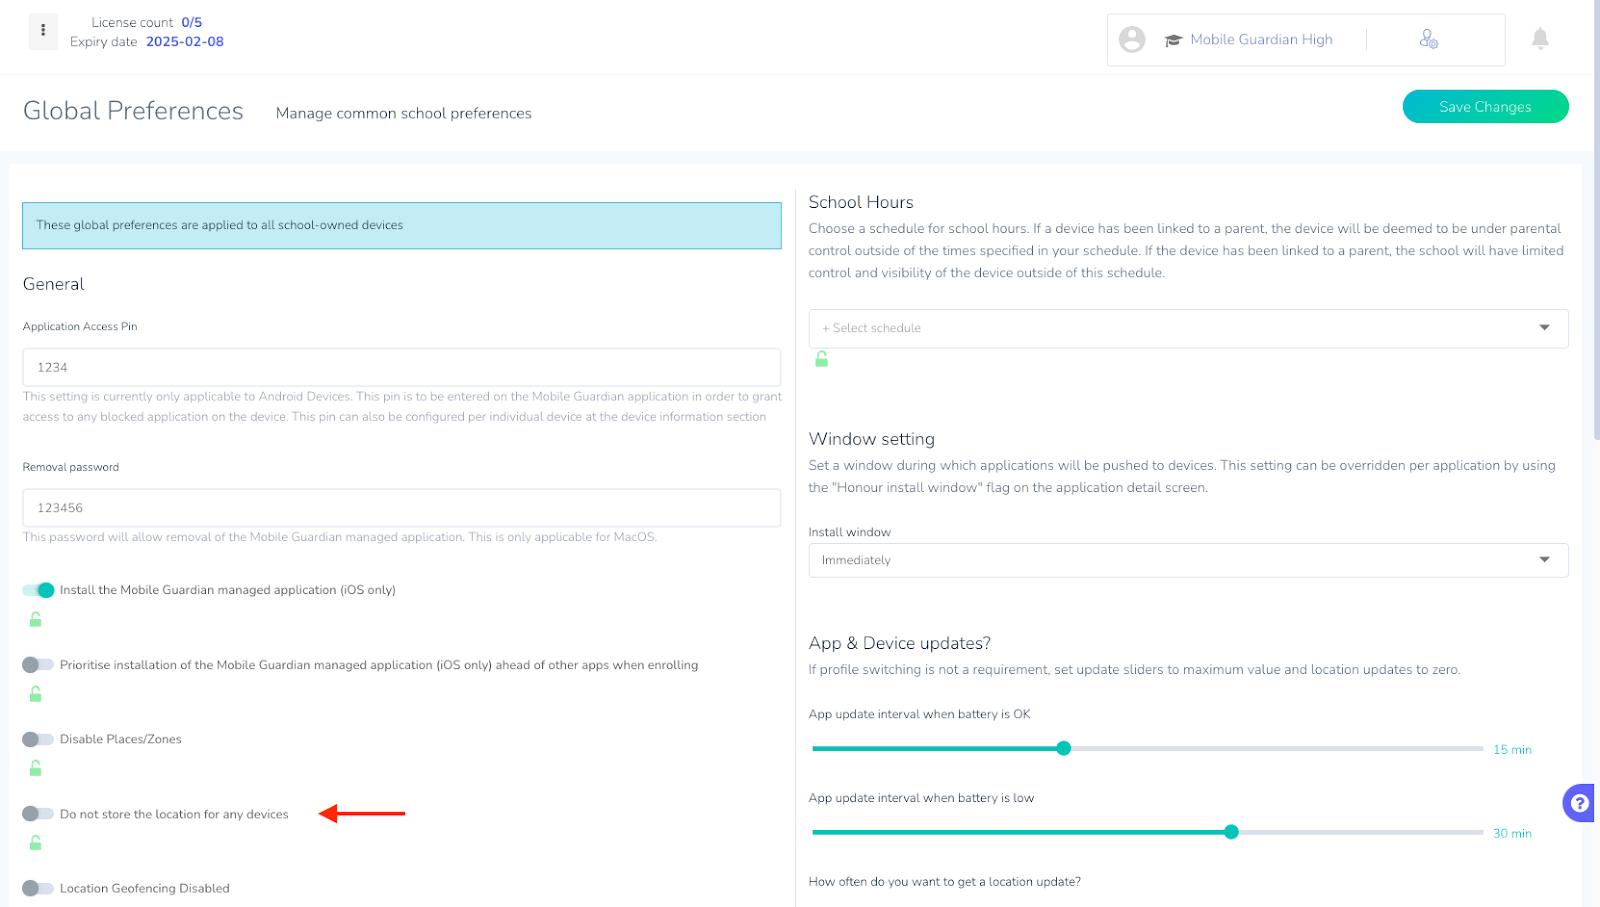This screenshot has width=1600, height=907.
Task: Click the Mobile Guardian High school link
Action: pos(1261,40)
